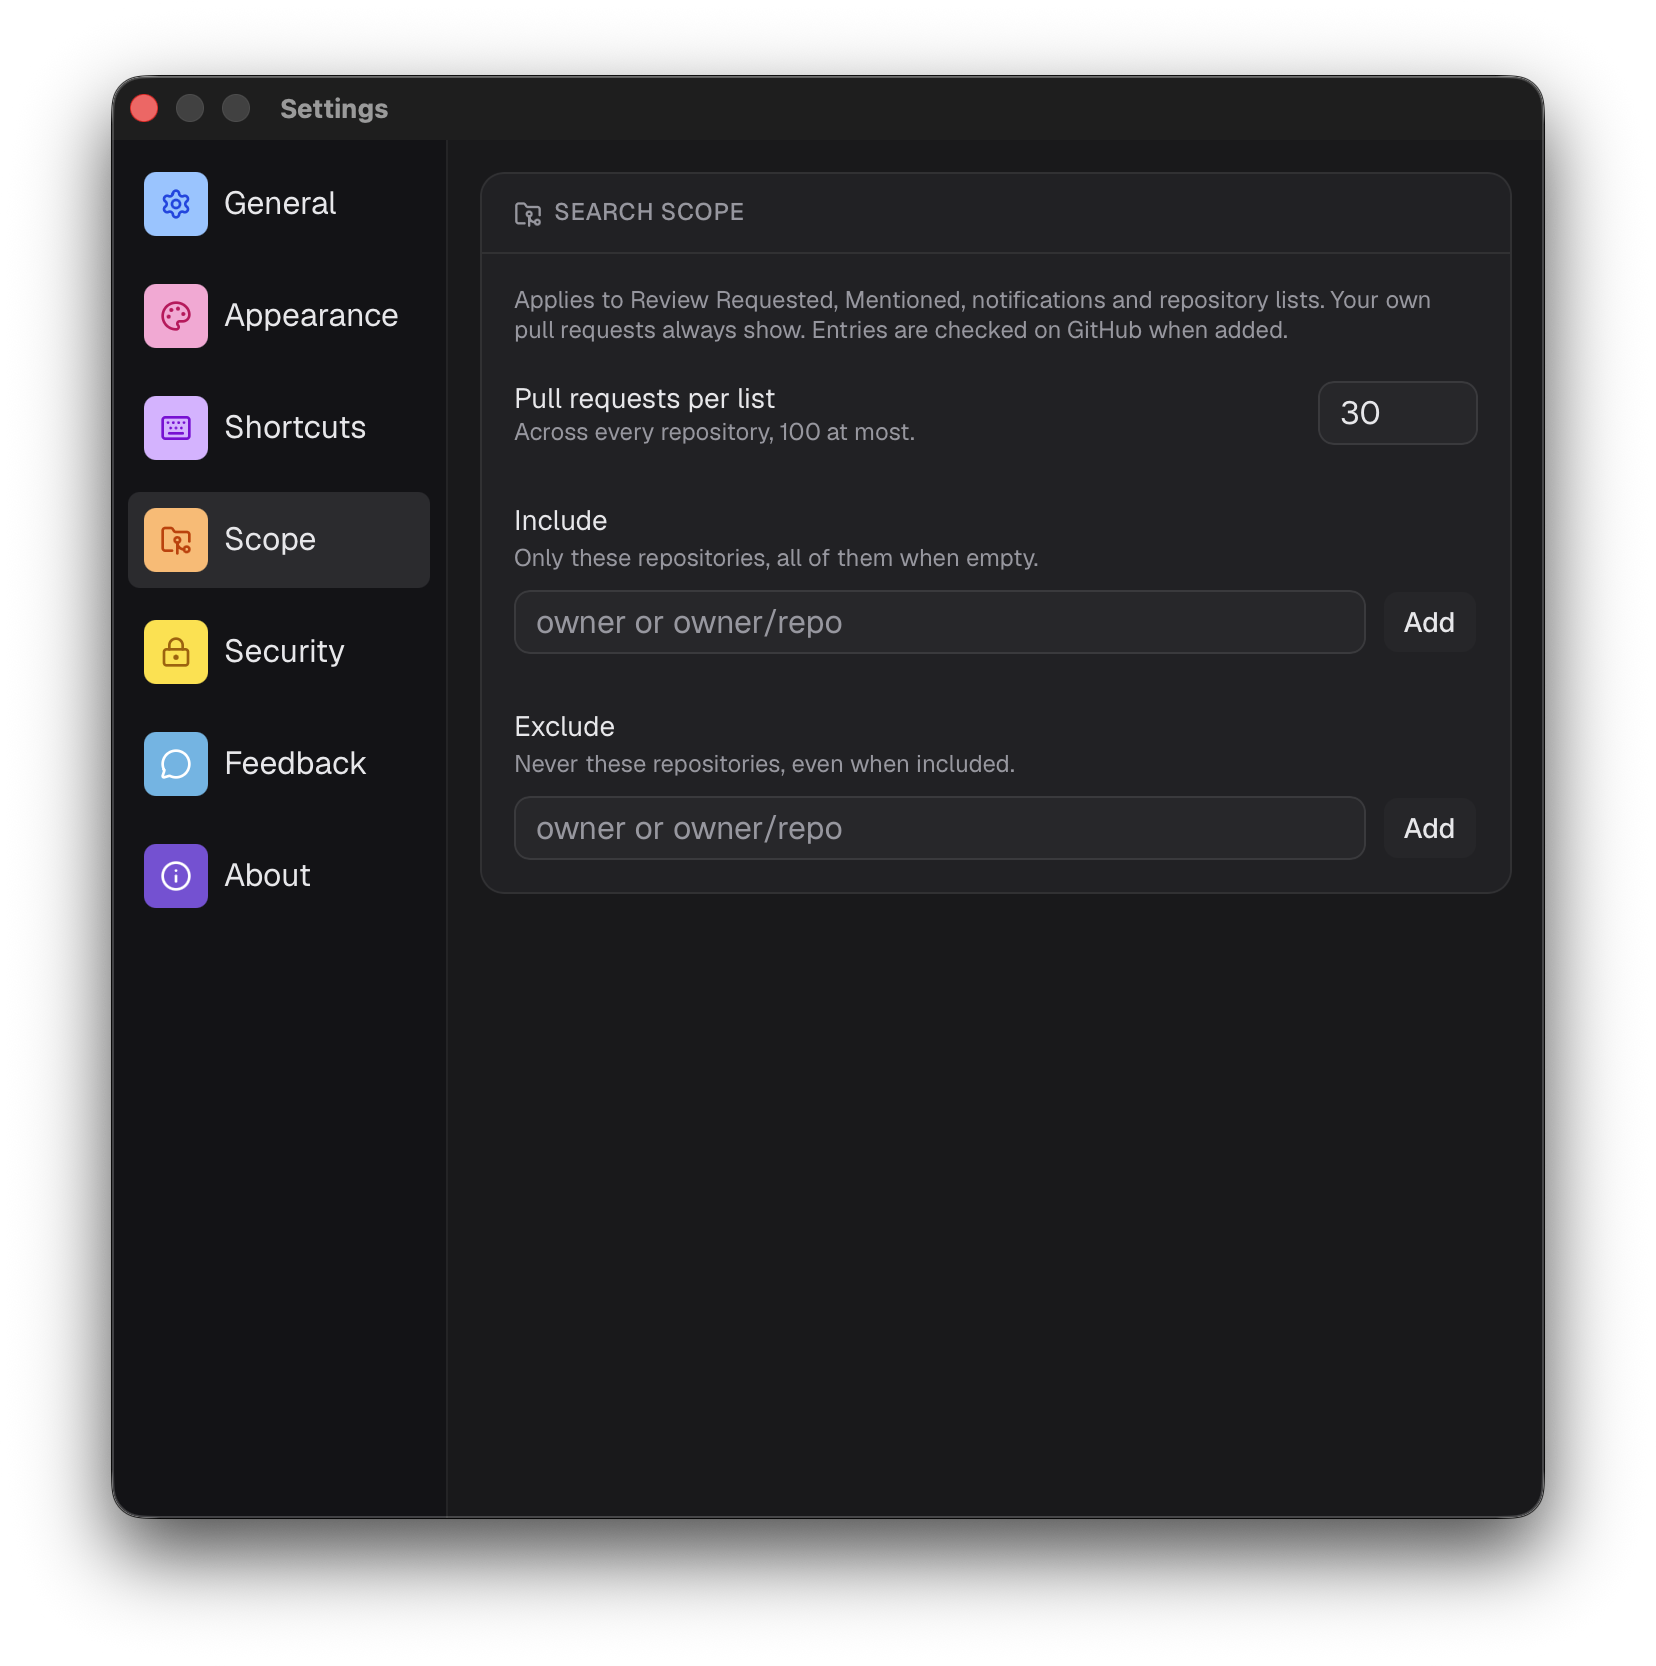Viewport: 1656px width, 1666px height.
Task: Switch to the Appearance label
Action: (311, 316)
